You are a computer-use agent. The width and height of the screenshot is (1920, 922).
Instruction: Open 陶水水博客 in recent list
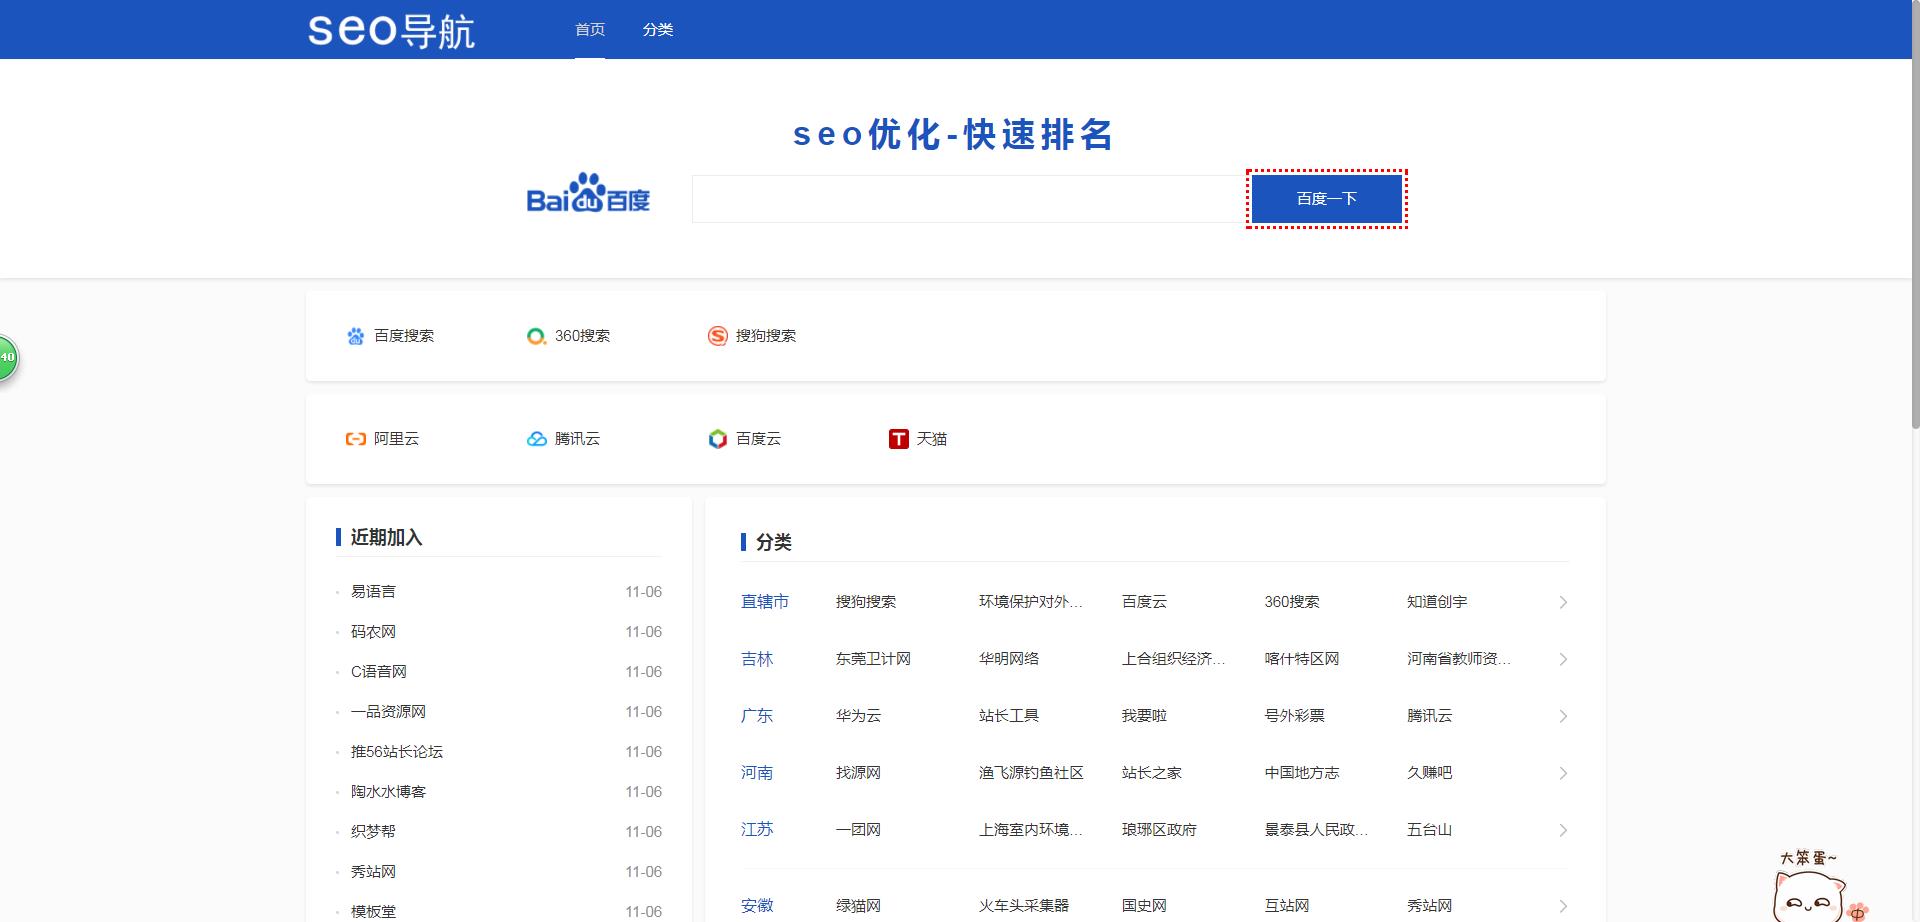(x=388, y=792)
